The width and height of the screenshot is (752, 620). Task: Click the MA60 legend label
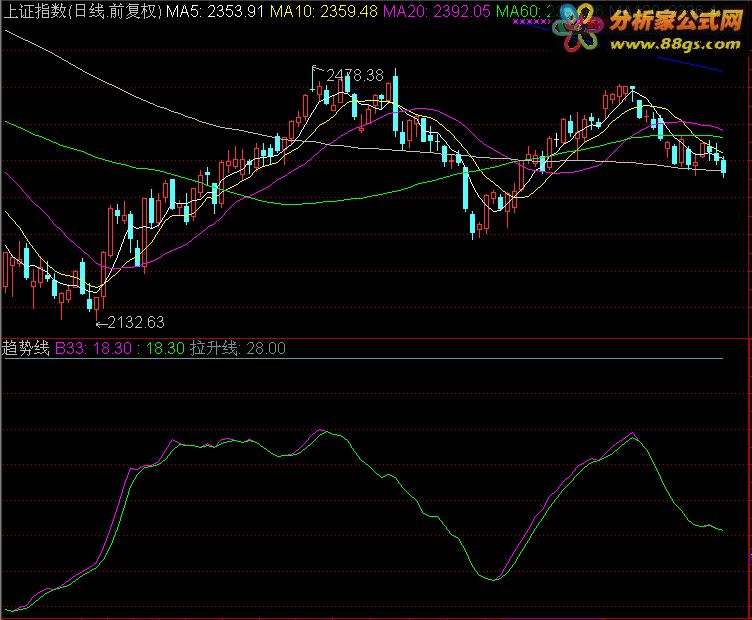pos(524,11)
